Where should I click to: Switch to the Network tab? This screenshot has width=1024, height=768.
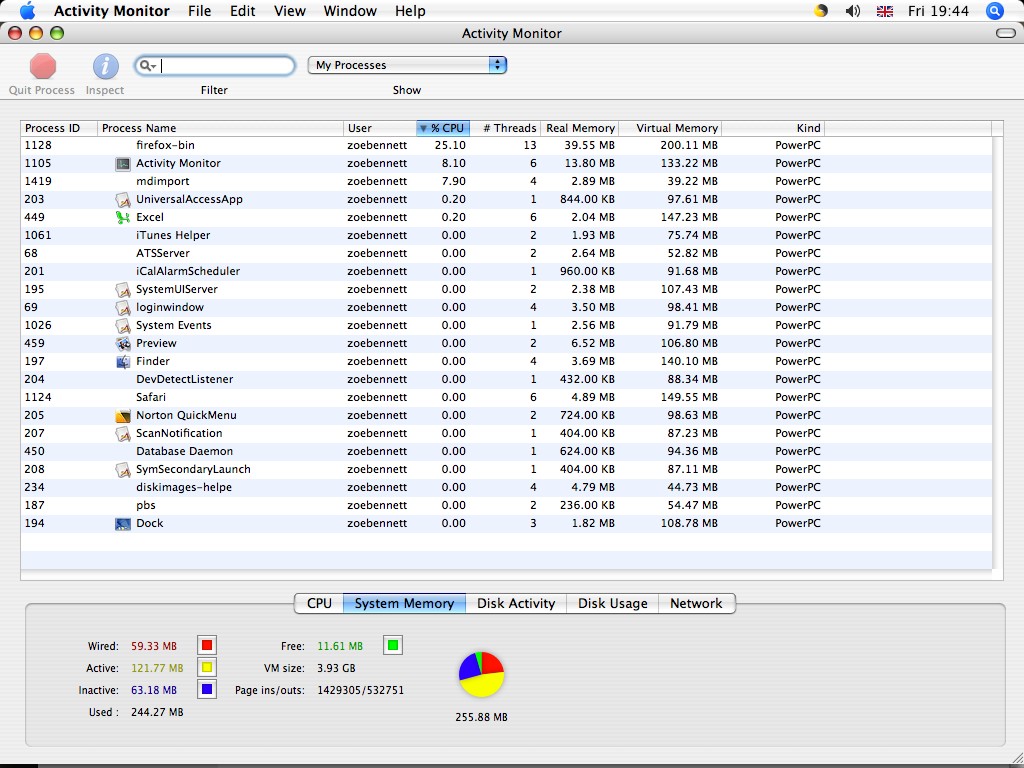click(696, 603)
